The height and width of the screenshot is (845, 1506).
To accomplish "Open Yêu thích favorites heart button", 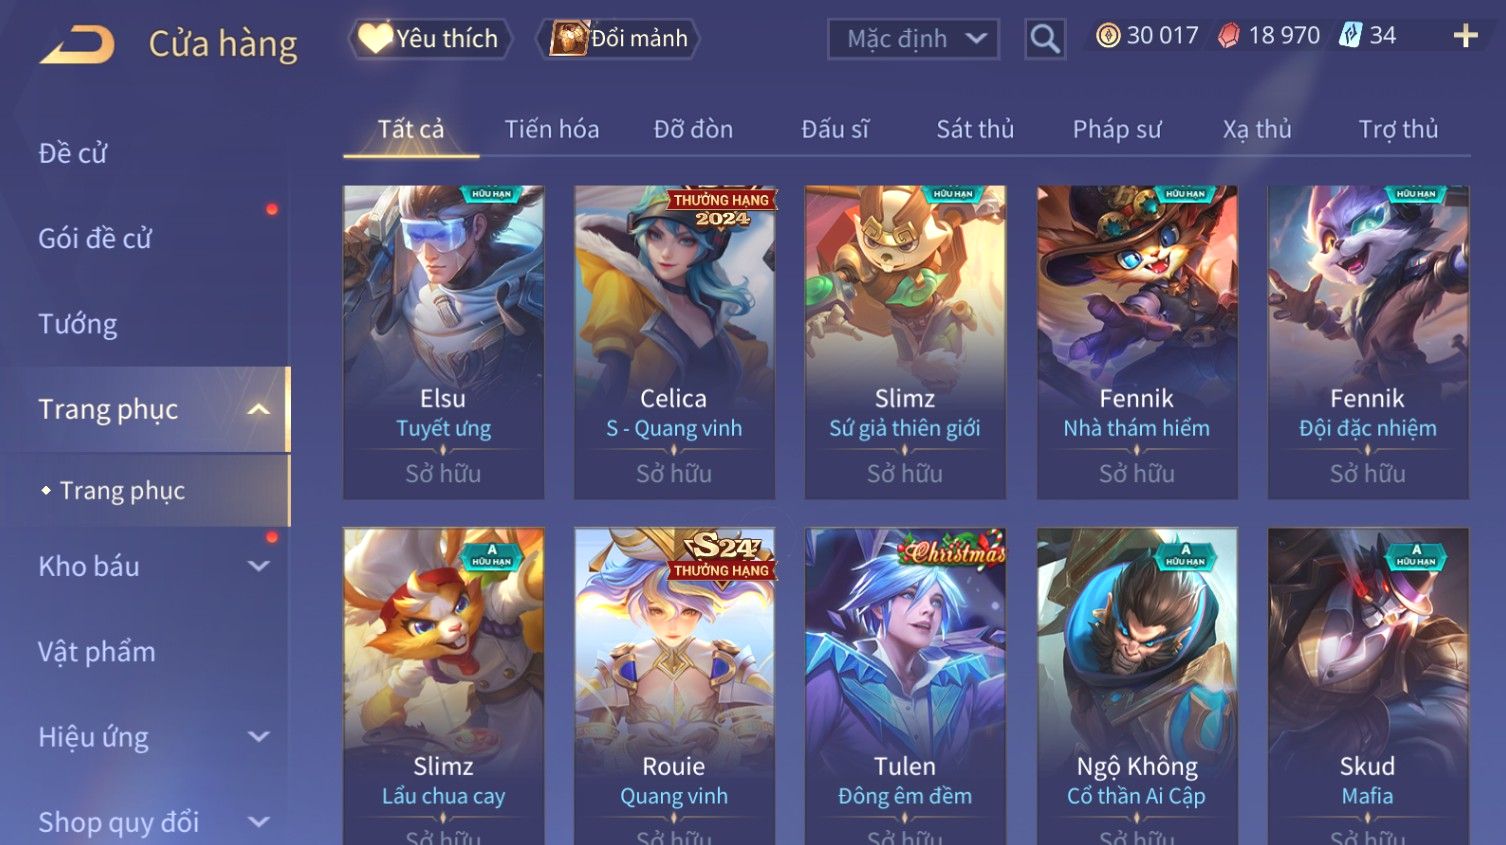I will [x=430, y=39].
